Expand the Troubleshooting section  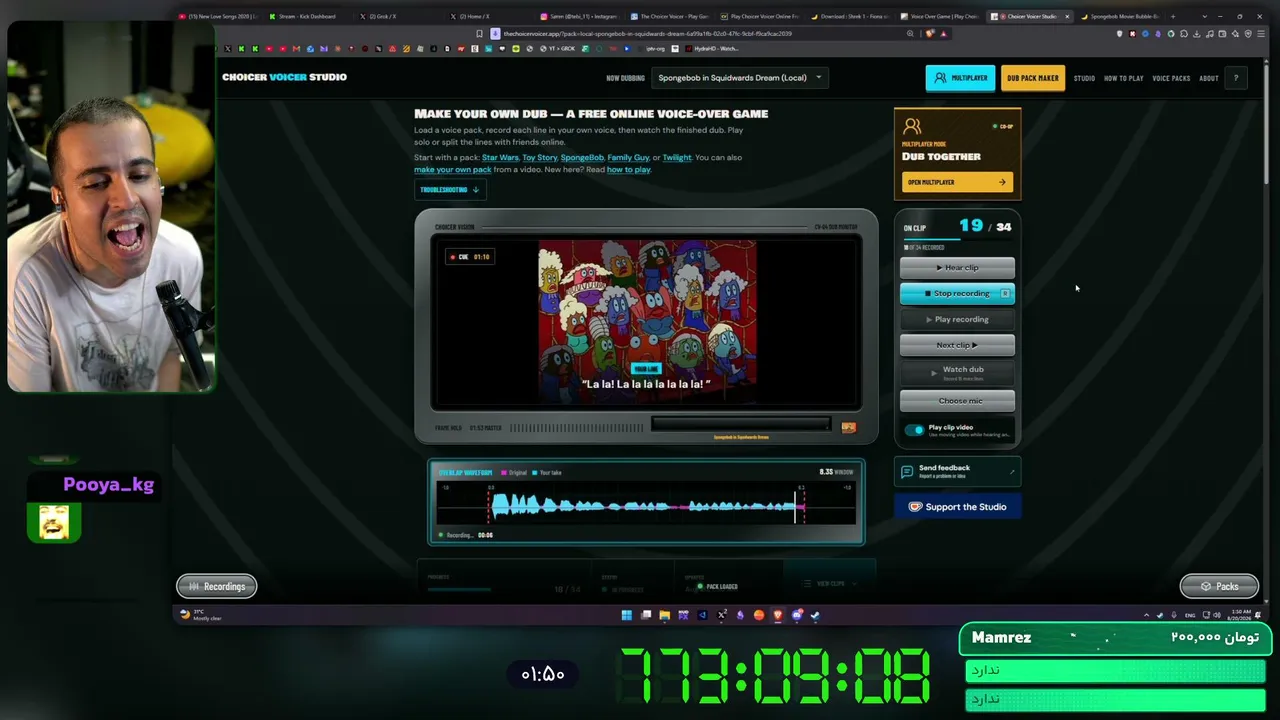449,189
